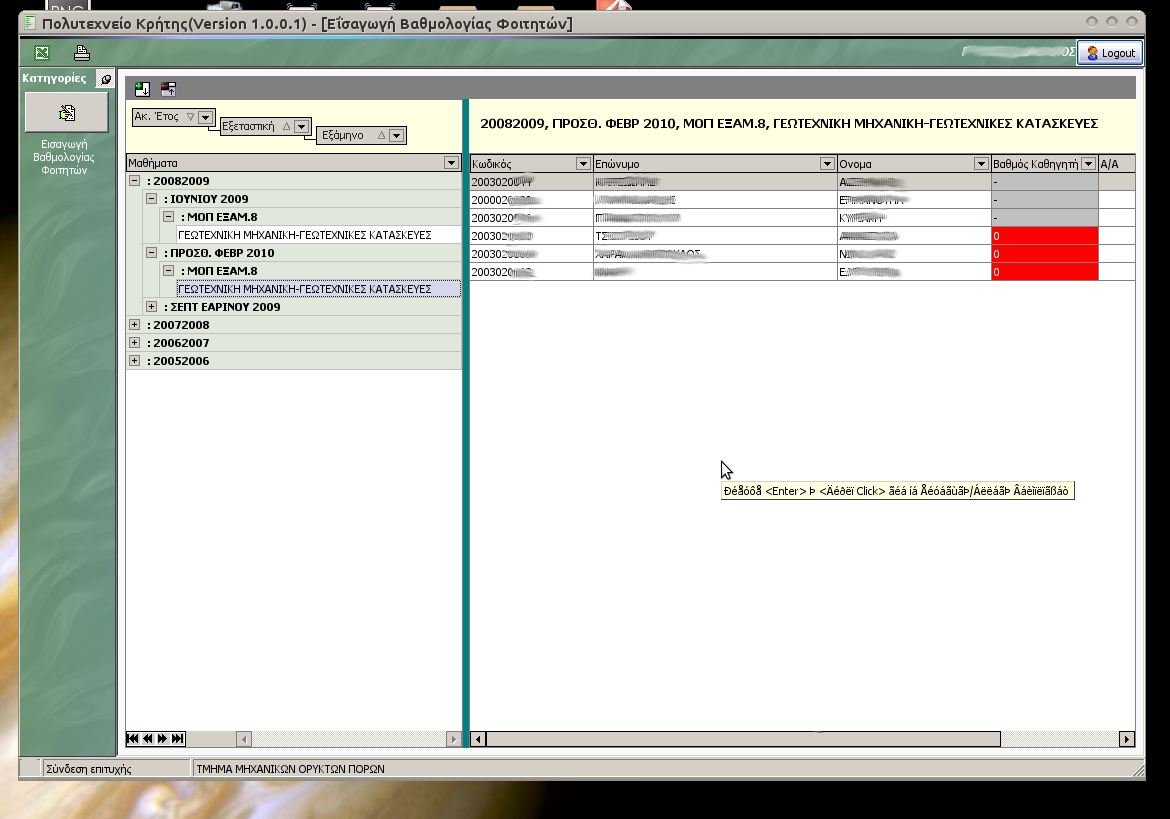Jump to last record with navigator arrow
Image resolution: width=1170 pixels, height=819 pixels.
178,739
